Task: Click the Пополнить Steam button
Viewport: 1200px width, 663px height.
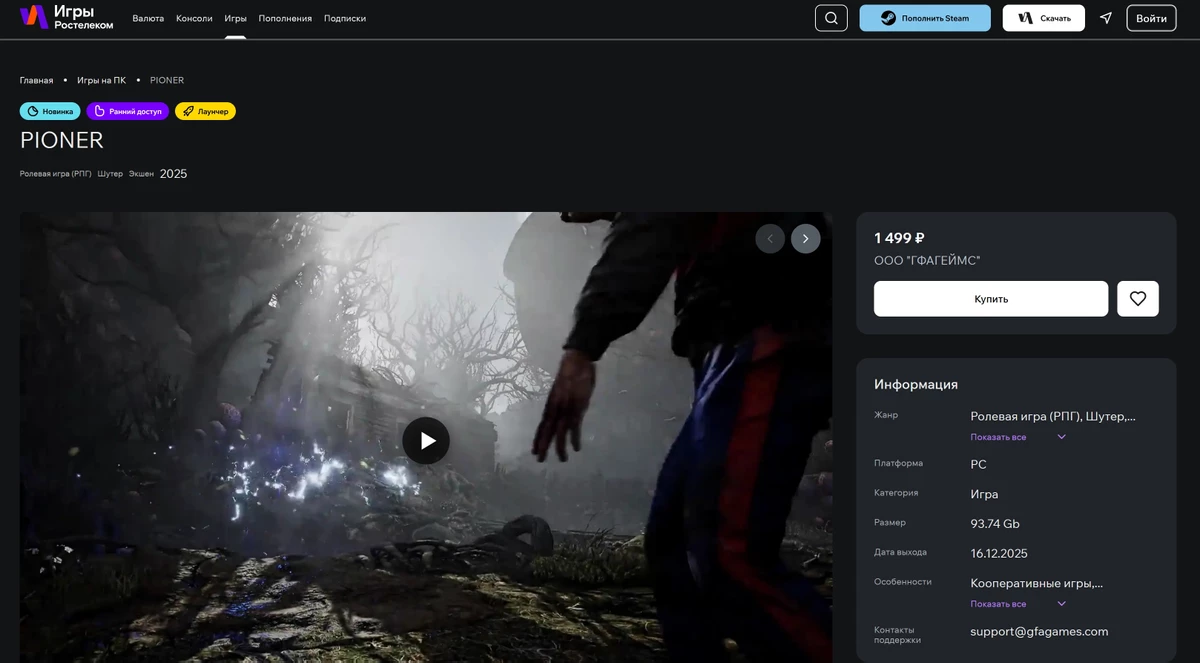Action: [x=924, y=18]
